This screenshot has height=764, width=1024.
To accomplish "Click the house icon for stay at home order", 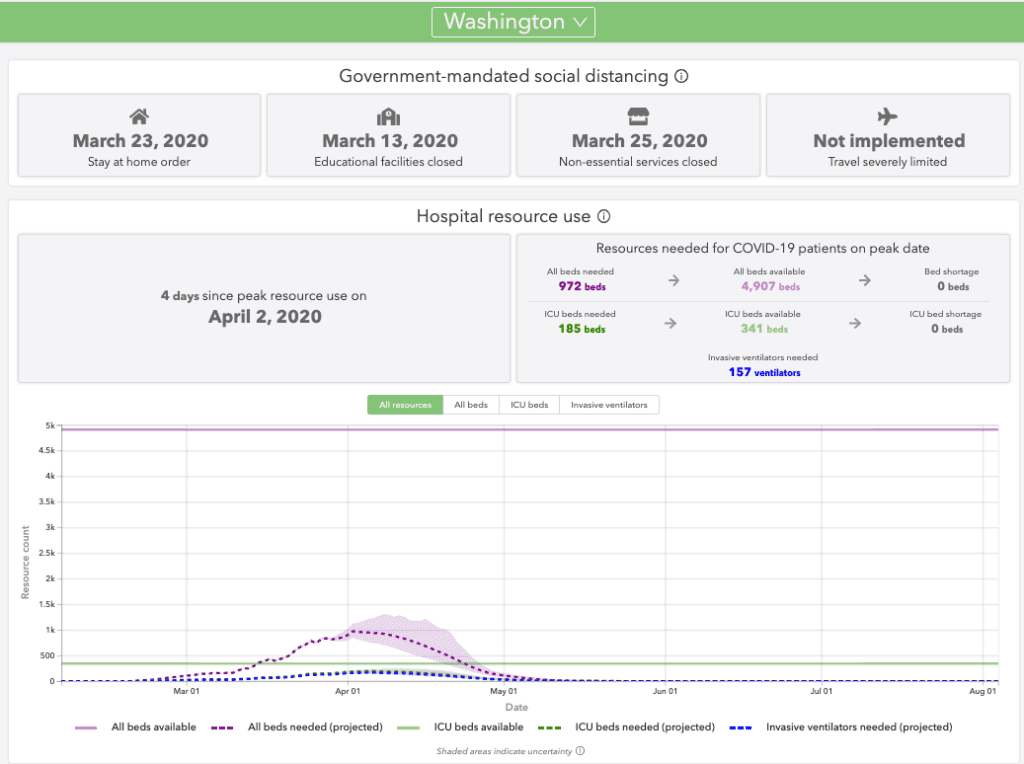I will pyautogui.click(x=140, y=116).
